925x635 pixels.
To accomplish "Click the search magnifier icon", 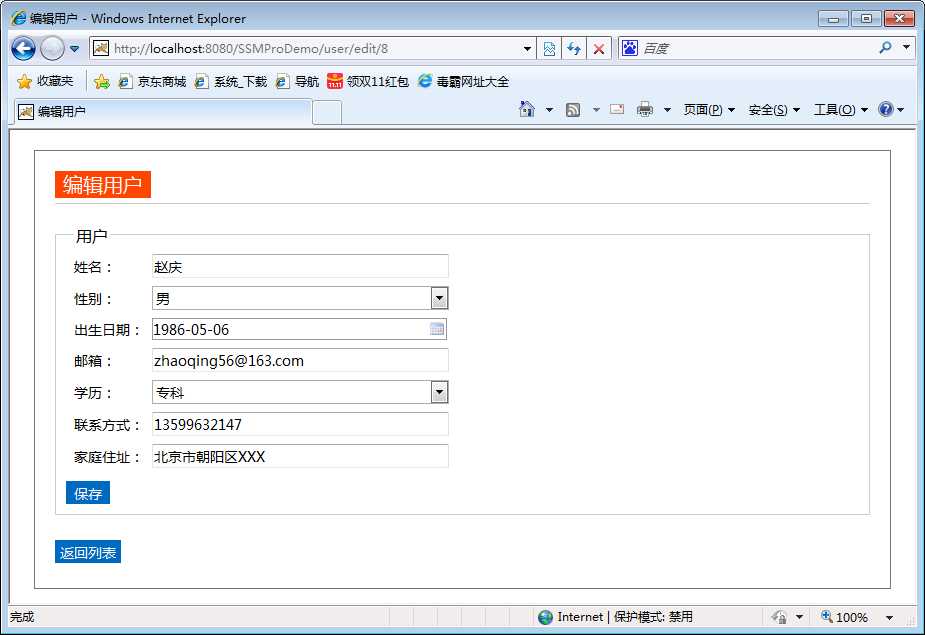I will 885,48.
